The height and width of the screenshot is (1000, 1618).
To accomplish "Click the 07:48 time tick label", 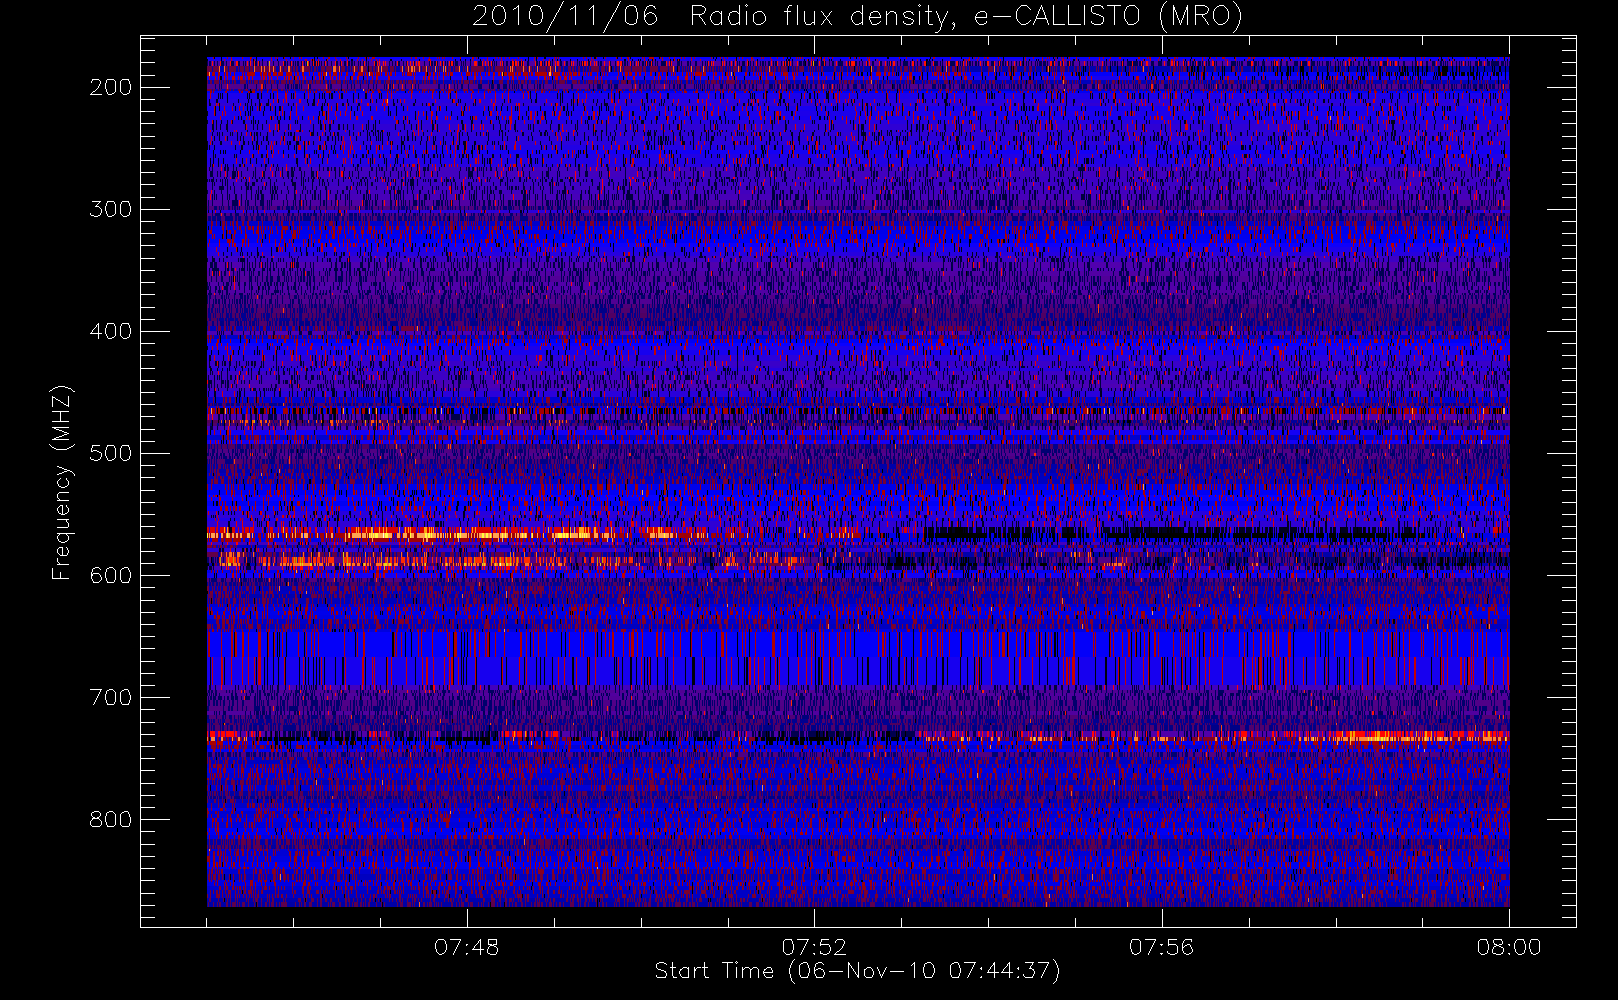I will point(467,947).
